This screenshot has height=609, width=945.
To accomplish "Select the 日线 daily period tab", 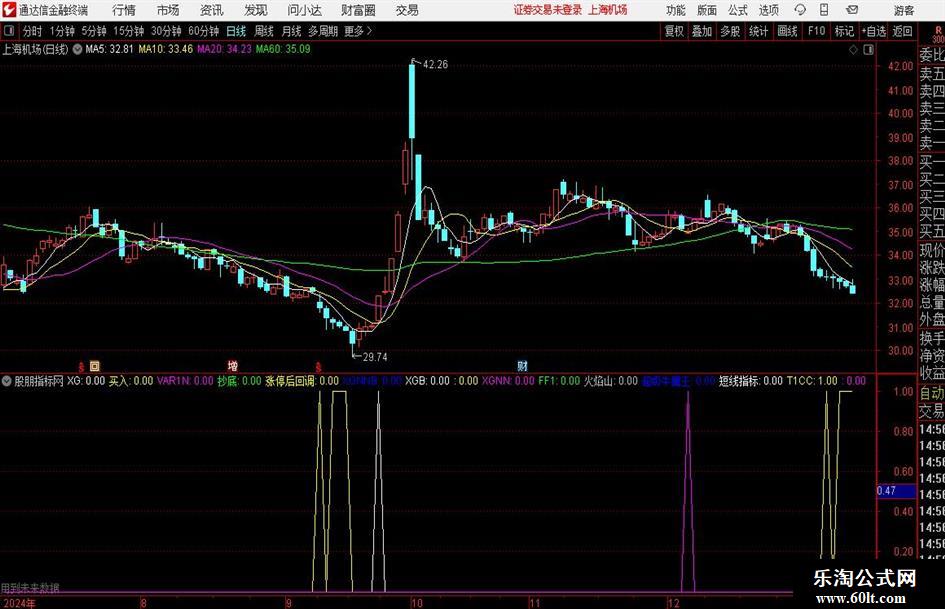I will 236,31.
